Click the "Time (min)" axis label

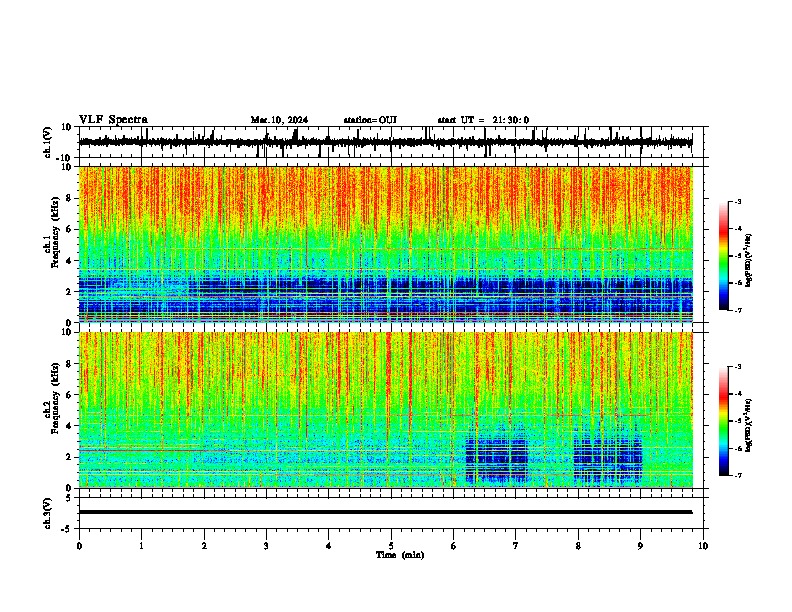point(400,555)
